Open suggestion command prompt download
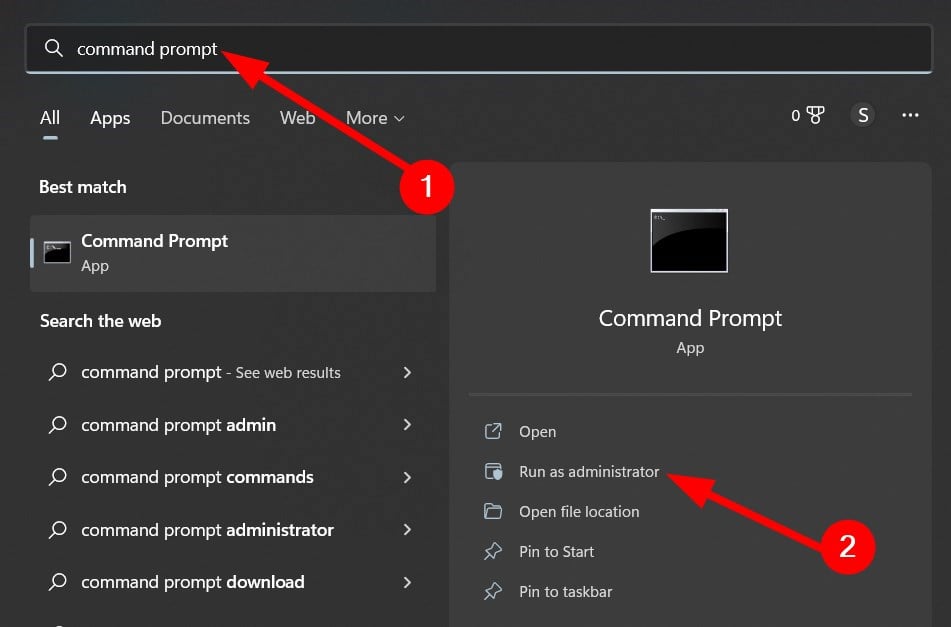 coord(233,582)
